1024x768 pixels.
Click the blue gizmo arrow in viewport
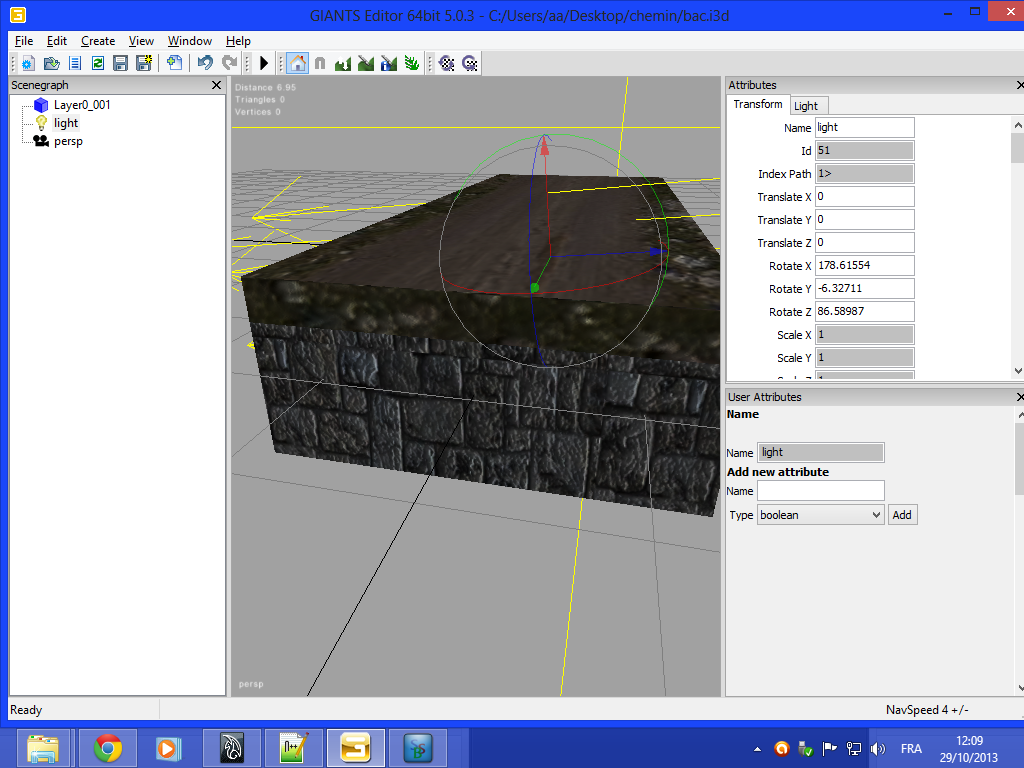click(x=657, y=251)
